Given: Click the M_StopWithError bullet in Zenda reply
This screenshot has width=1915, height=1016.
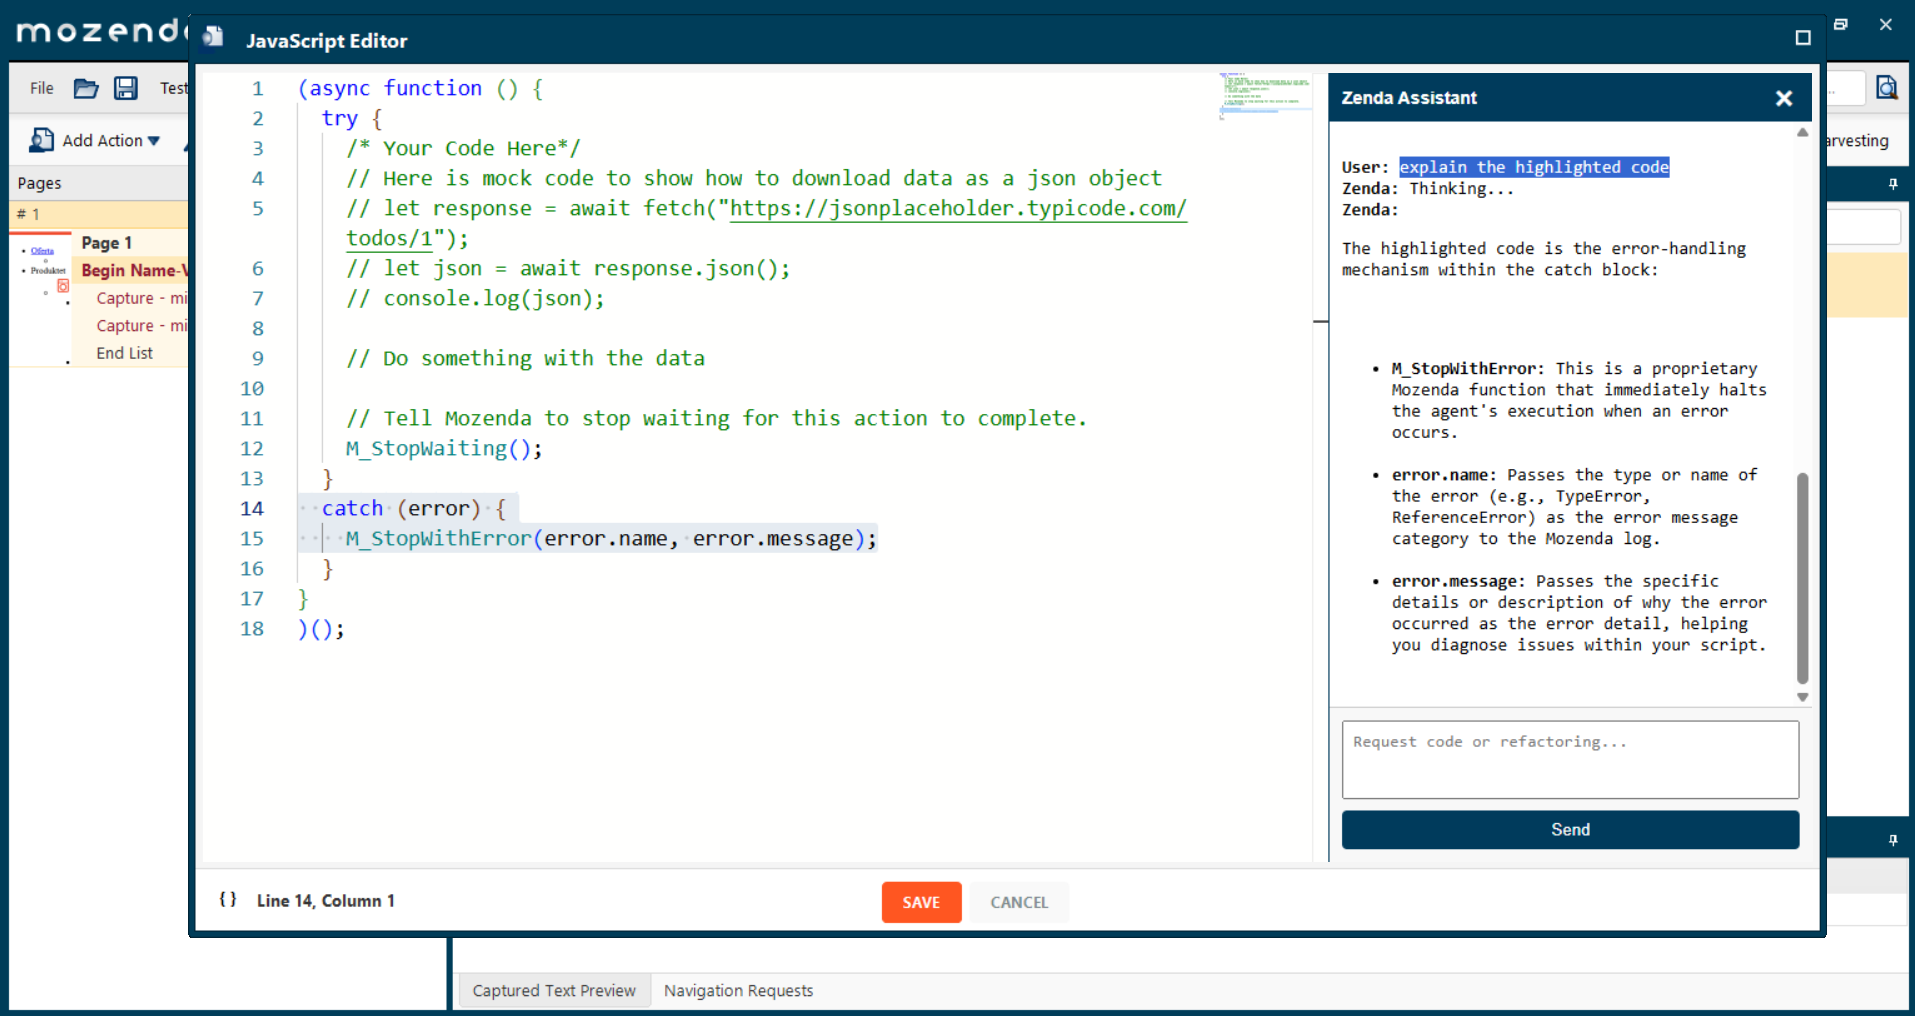Looking at the screenshot, I should [x=1579, y=400].
